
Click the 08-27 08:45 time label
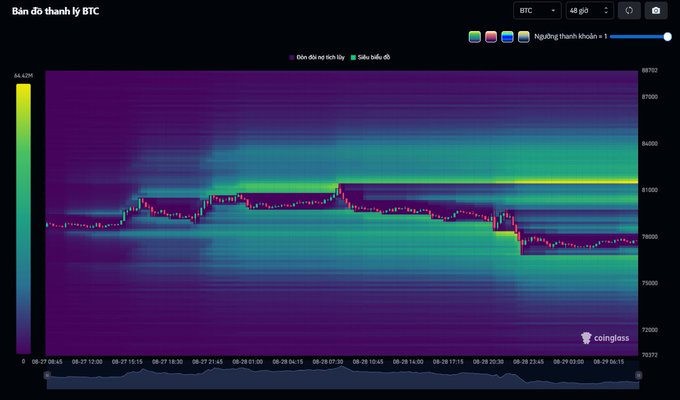(x=47, y=361)
